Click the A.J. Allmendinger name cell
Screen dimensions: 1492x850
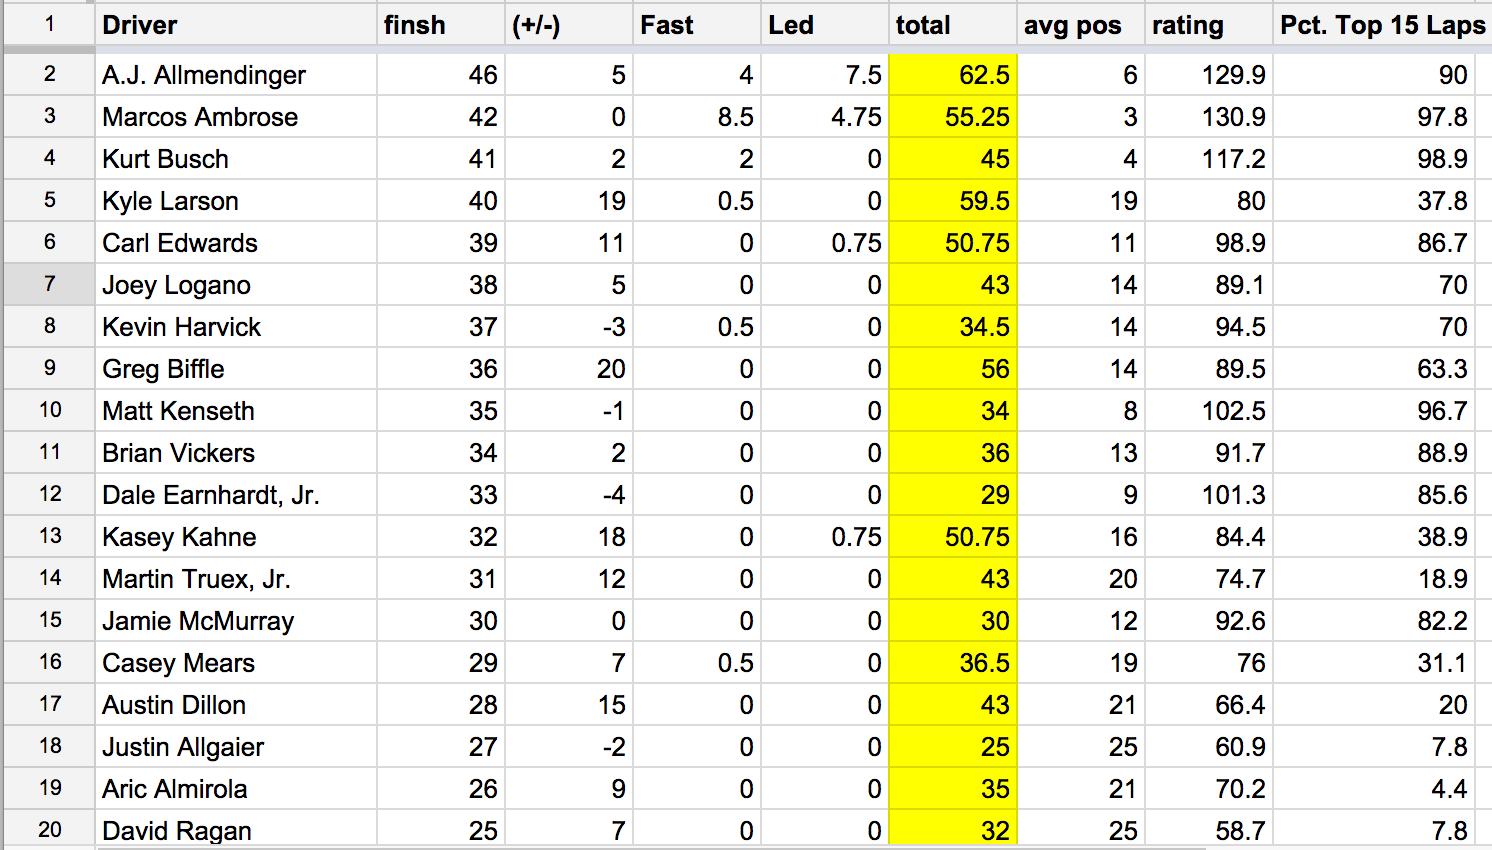pyautogui.click(x=235, y=75)
